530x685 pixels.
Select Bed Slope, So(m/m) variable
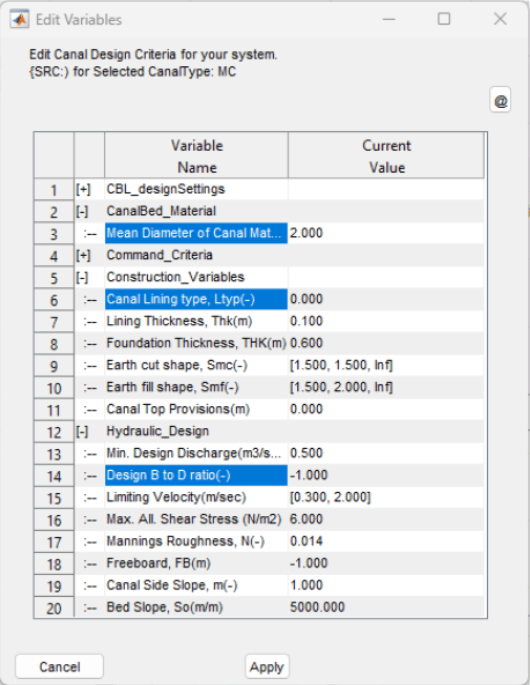[x=196, y=607]
